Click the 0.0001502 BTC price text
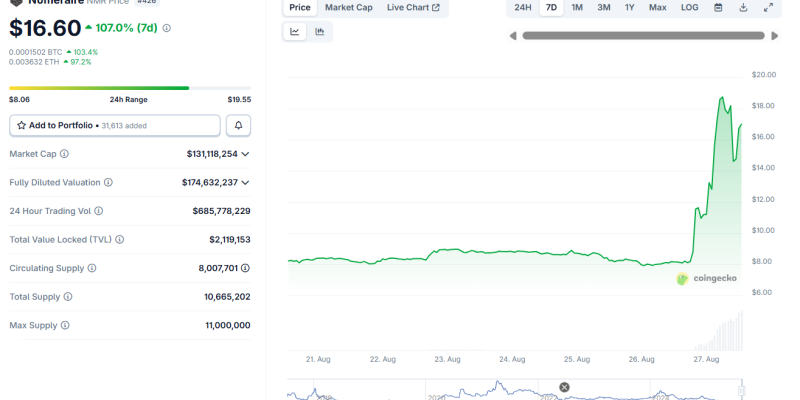 pos(36,52)
